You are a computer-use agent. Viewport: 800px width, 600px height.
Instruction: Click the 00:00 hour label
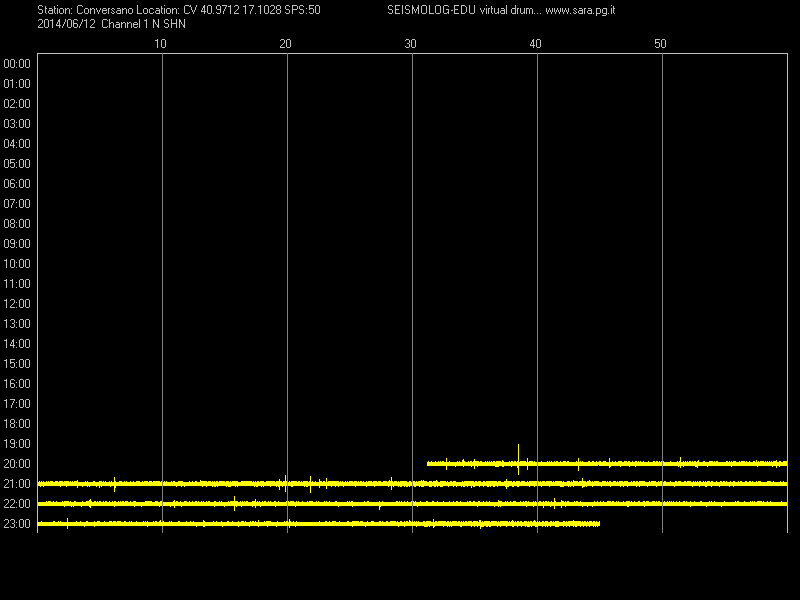click(17, 64)
